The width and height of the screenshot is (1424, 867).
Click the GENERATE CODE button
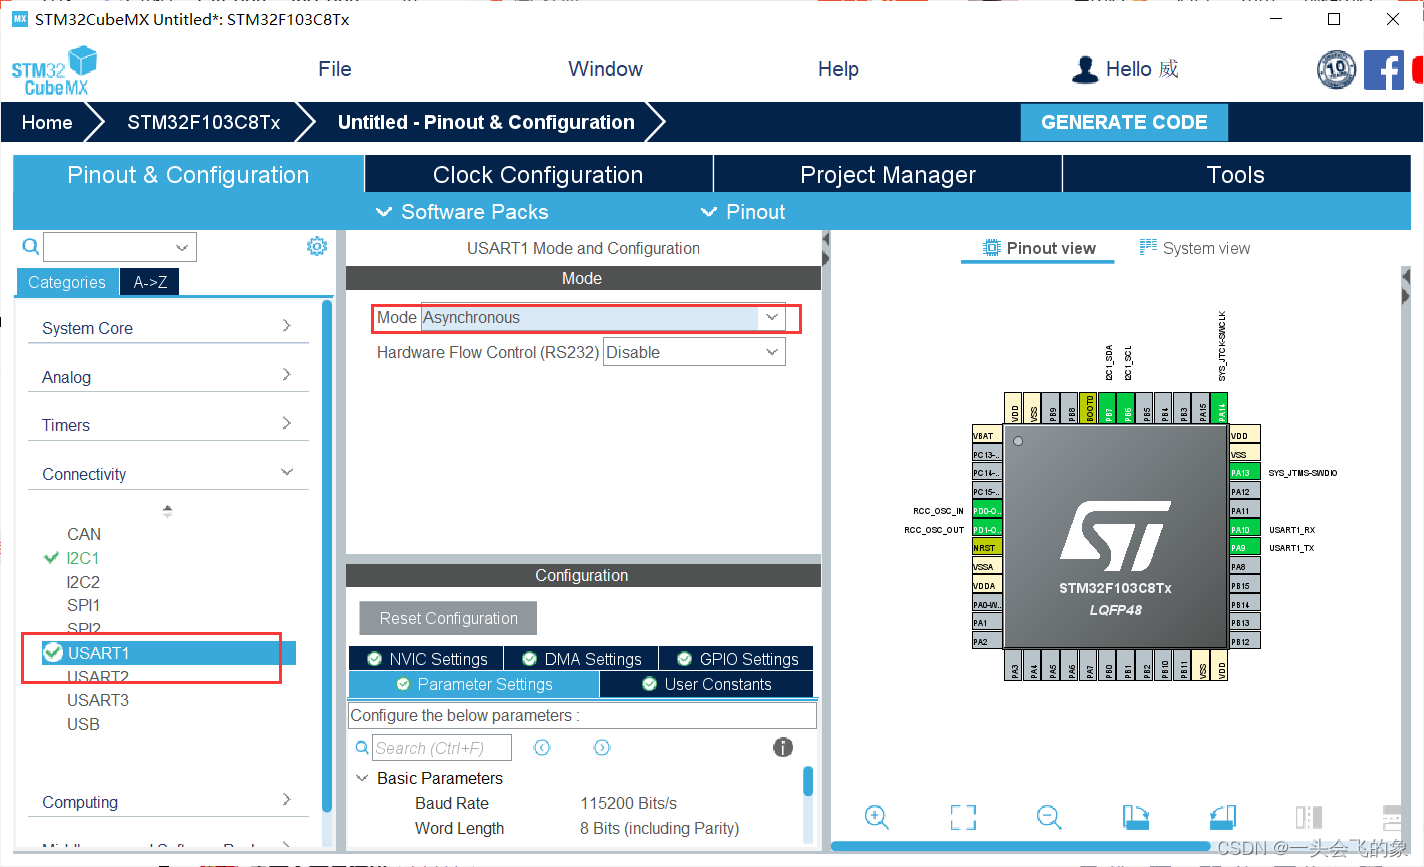point(1124,122)
